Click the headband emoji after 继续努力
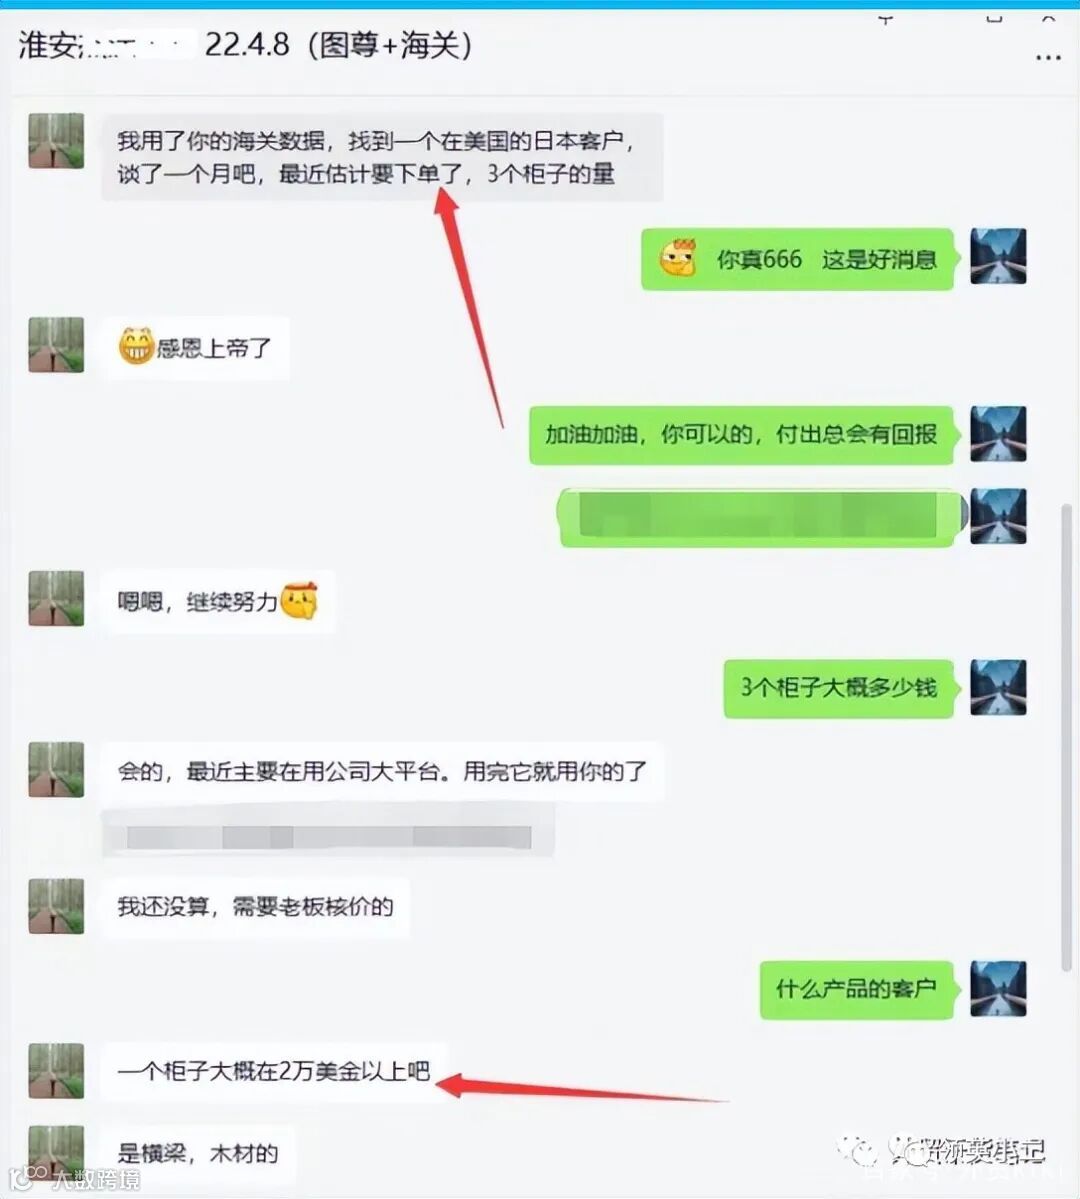Screen dimensions: 1080x1199 (x=299, y=601)
